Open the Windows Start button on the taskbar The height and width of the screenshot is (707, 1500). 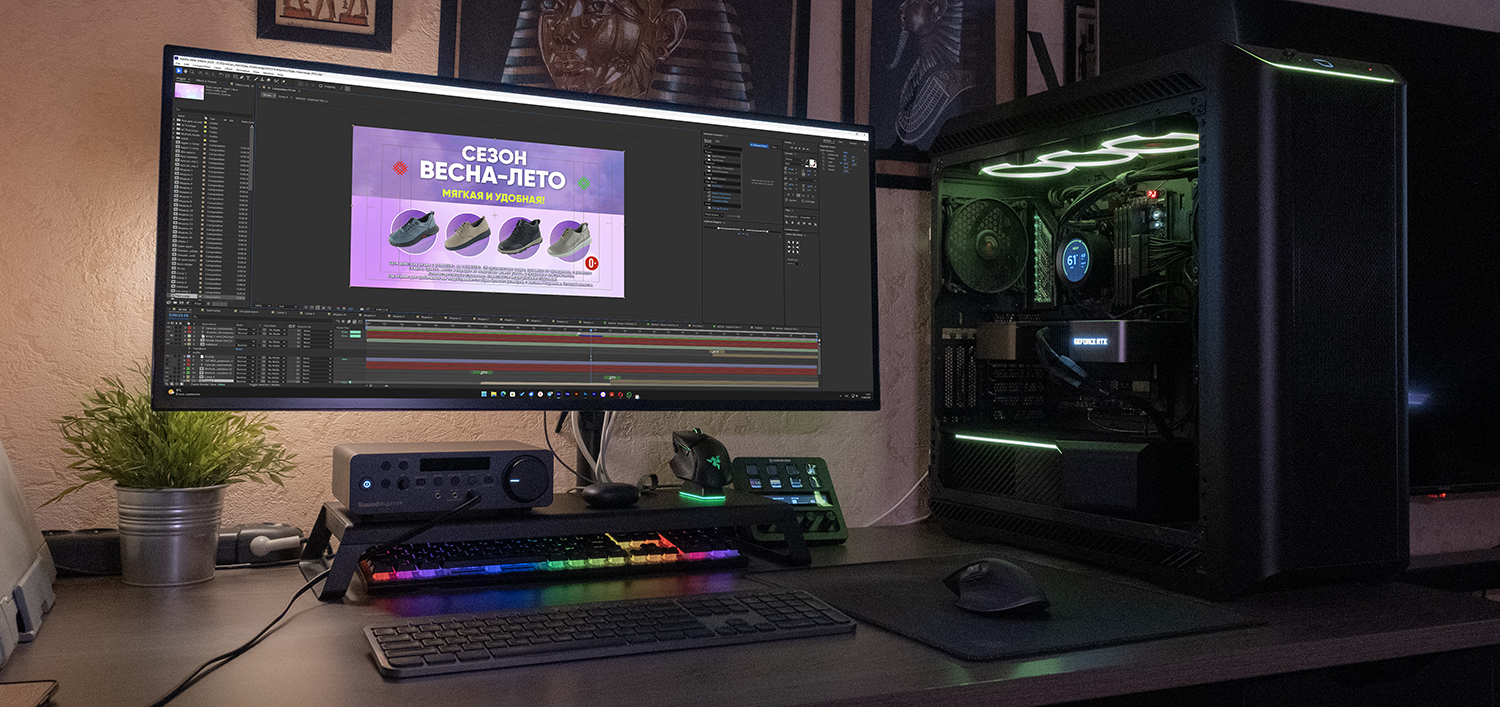pos(484,394)
